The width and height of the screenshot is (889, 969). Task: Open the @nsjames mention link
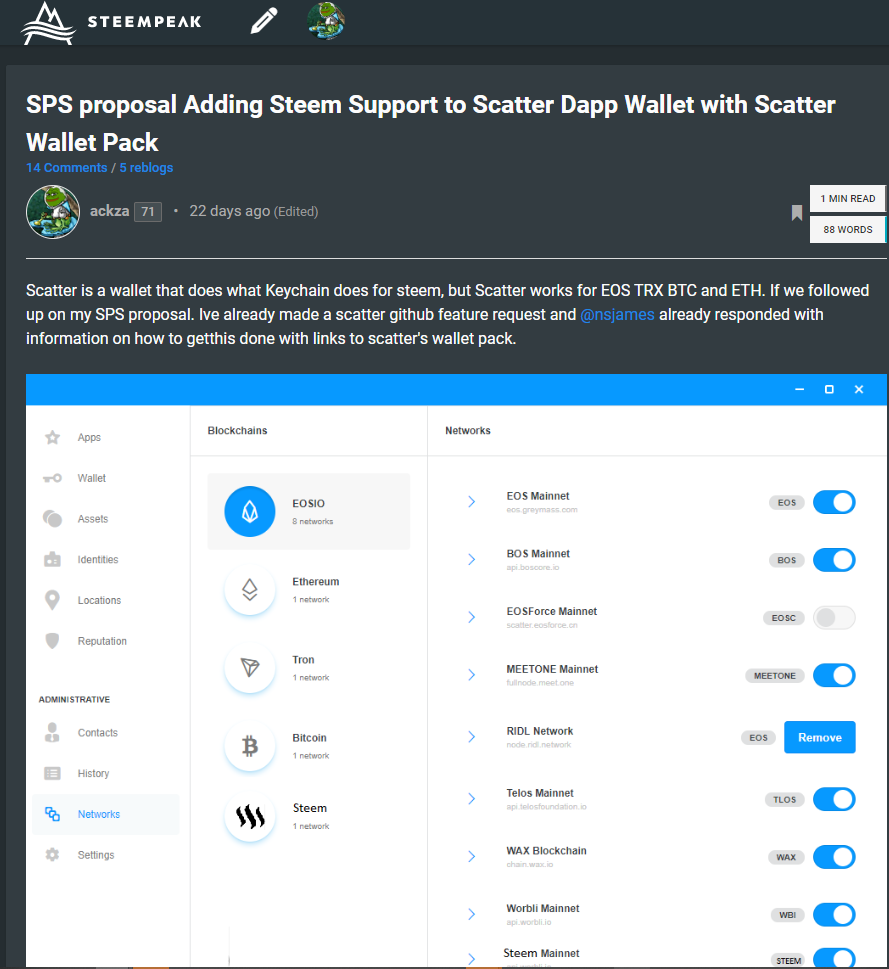(x=617, y=315)
